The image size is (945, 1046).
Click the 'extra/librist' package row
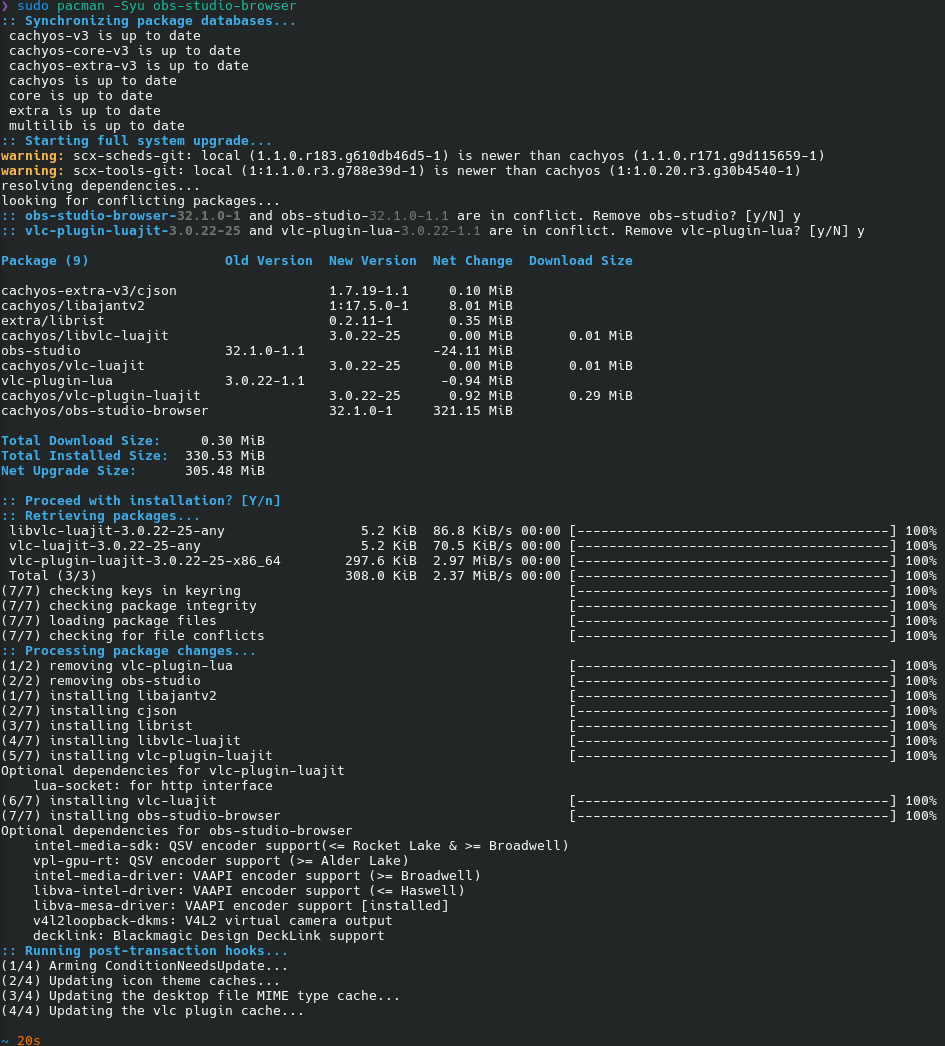pyautogui.click(x=257, y=321)
